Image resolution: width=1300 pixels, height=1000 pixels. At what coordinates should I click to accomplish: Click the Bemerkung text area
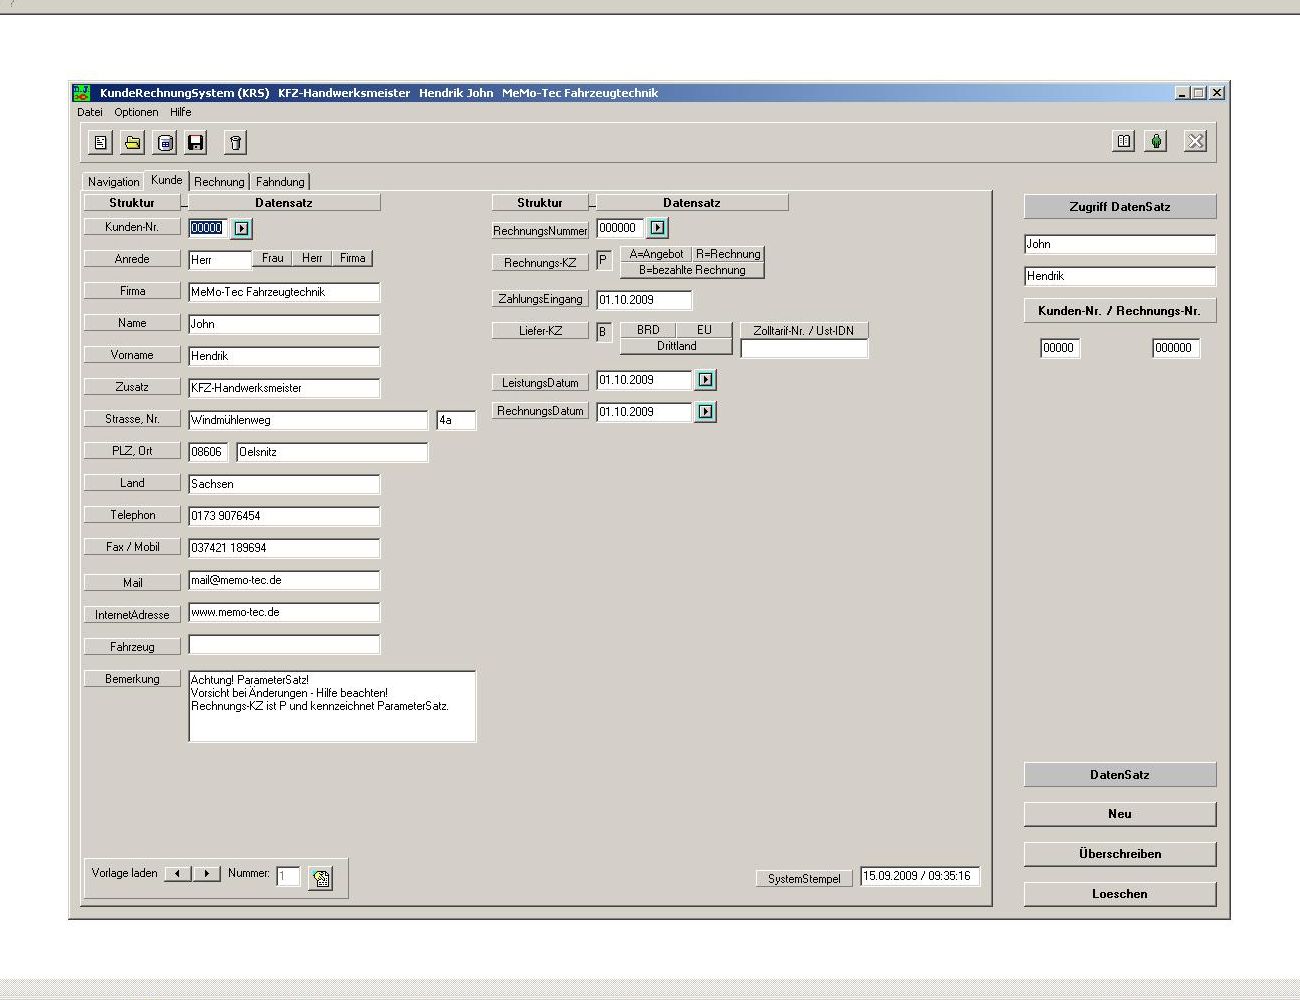(x=332, y=706)
